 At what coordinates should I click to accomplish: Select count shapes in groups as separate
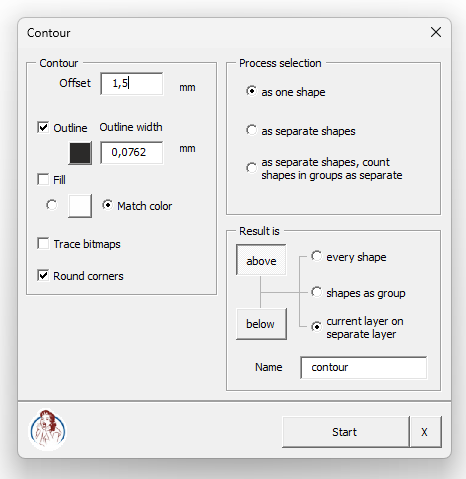click(x=251, y=168)
